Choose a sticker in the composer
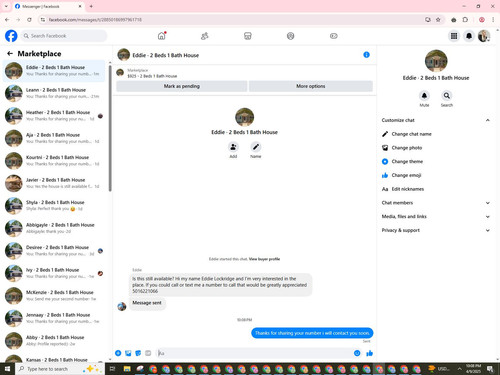This screenshot has width=500, height=375. (x=138, y=353)
